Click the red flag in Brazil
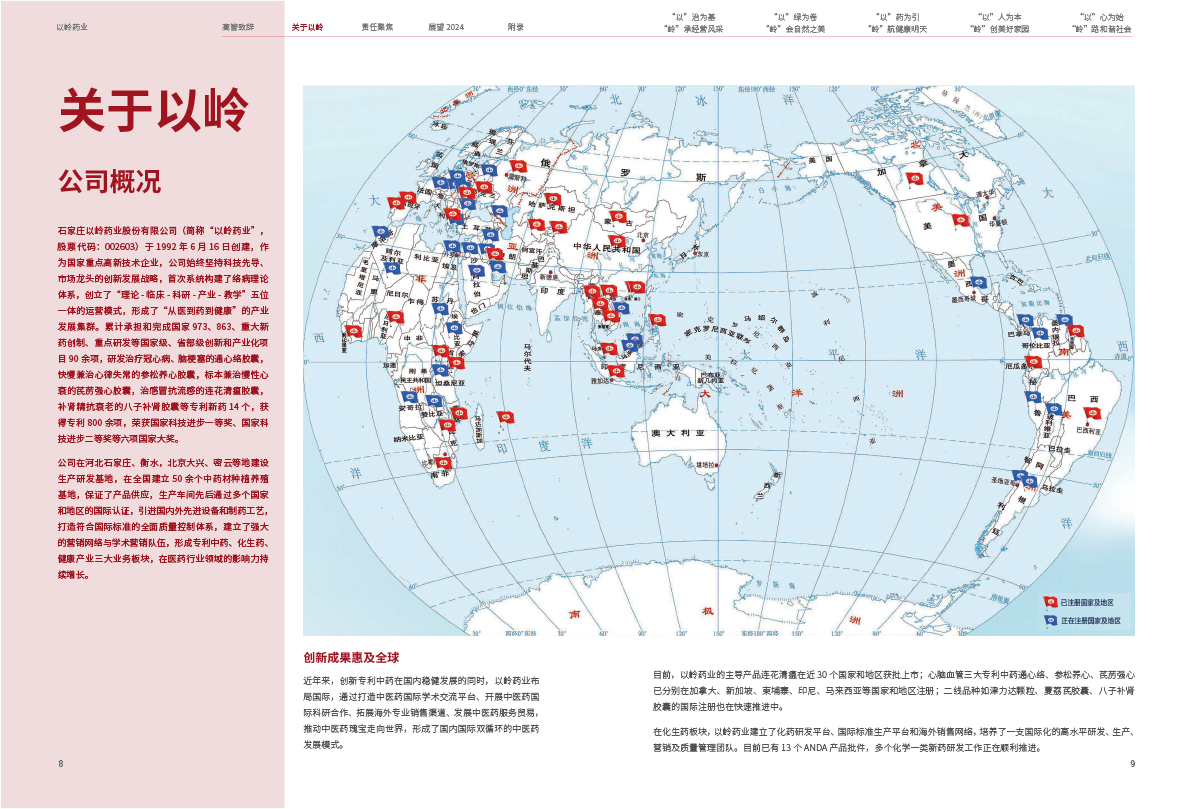 tap(1092, 412)
